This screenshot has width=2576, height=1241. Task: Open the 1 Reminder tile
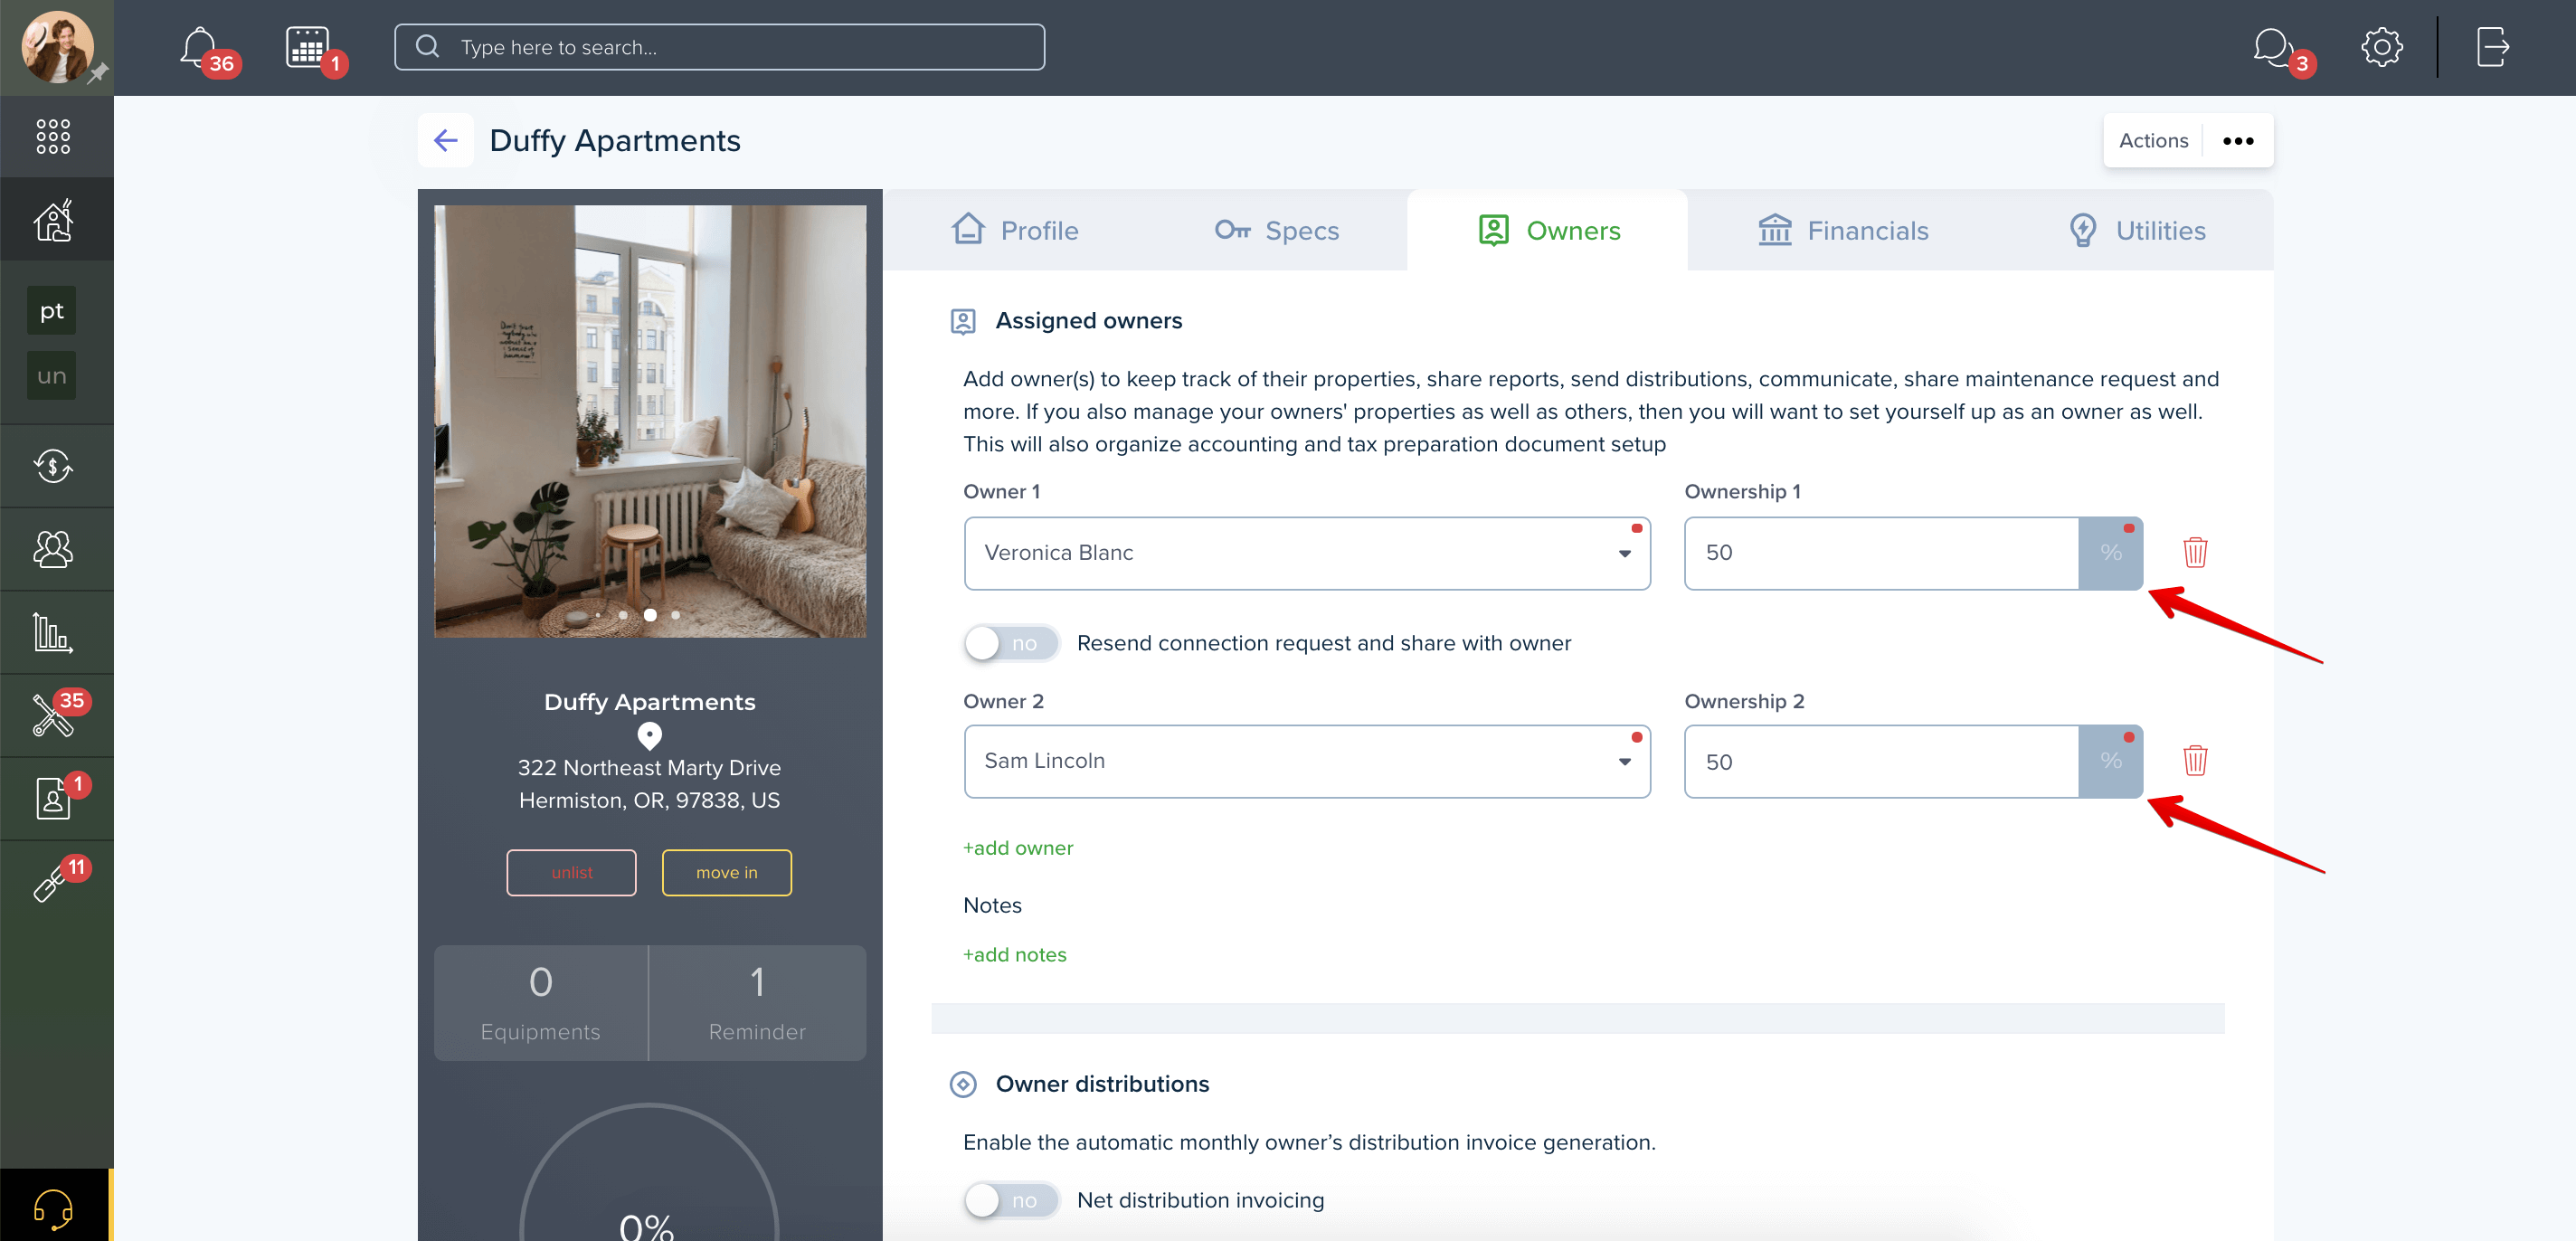click(x=757, y=1003)
